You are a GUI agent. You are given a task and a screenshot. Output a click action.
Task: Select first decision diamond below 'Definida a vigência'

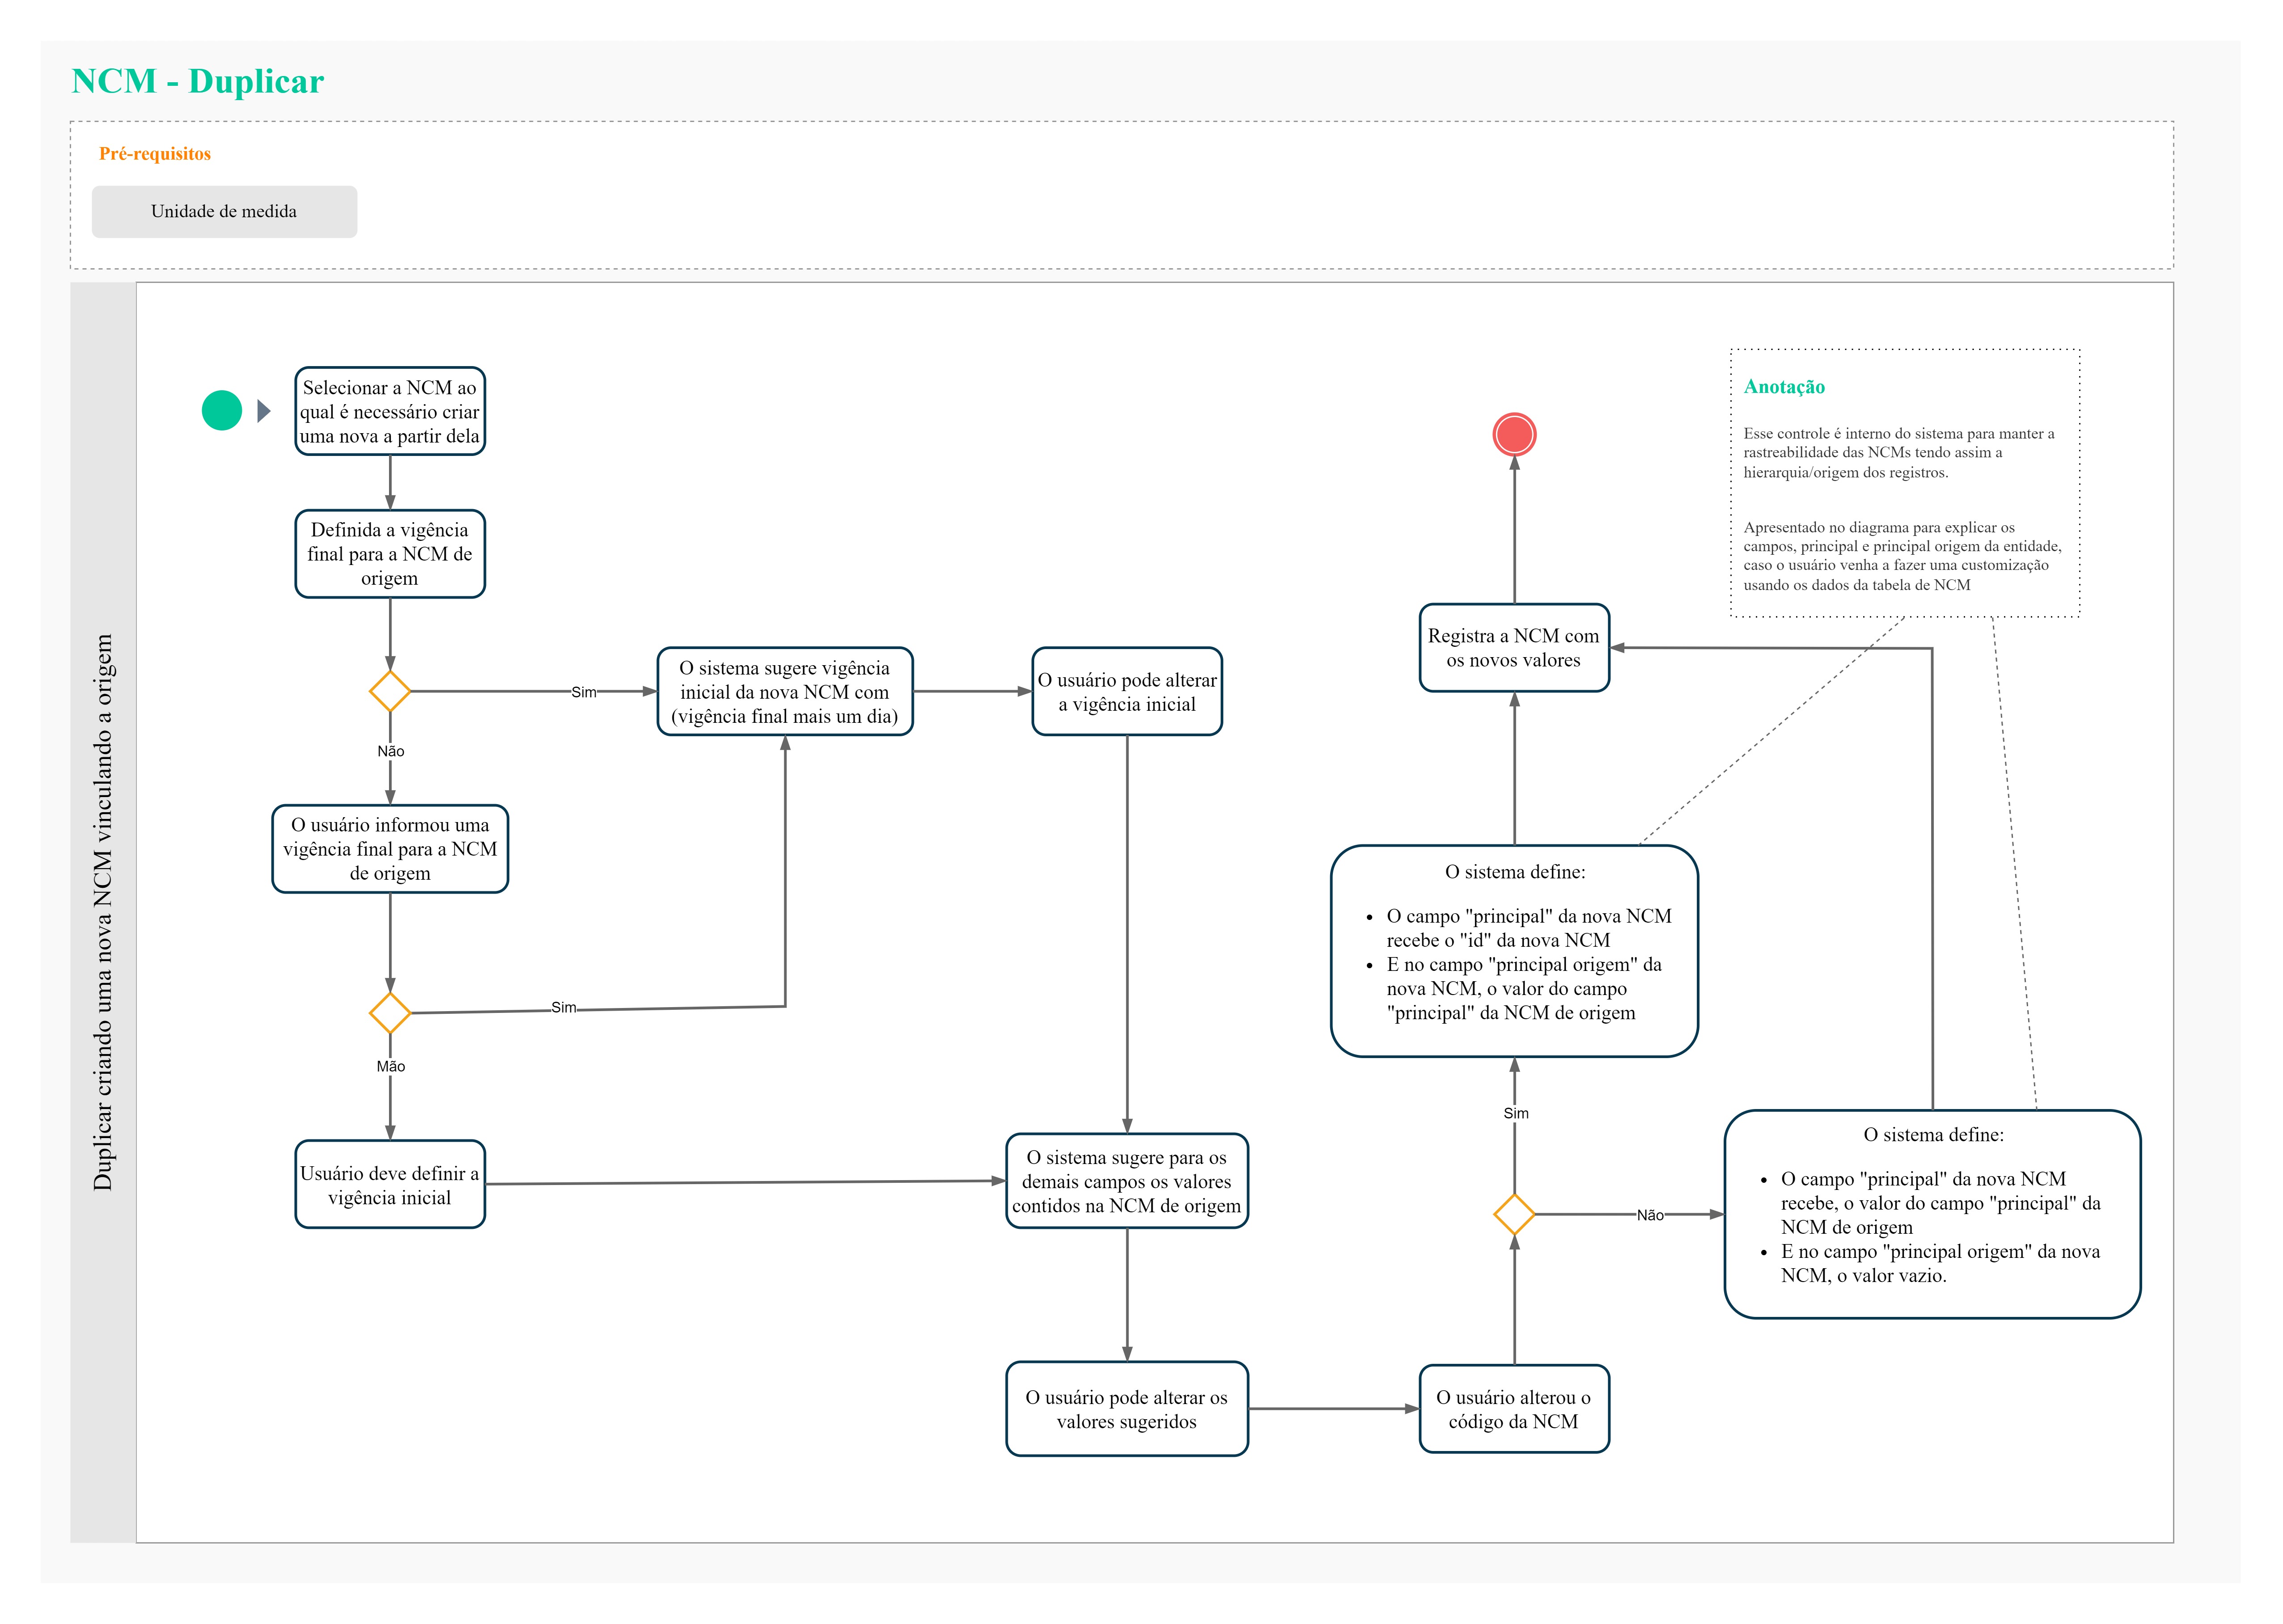tap(390, 691)
